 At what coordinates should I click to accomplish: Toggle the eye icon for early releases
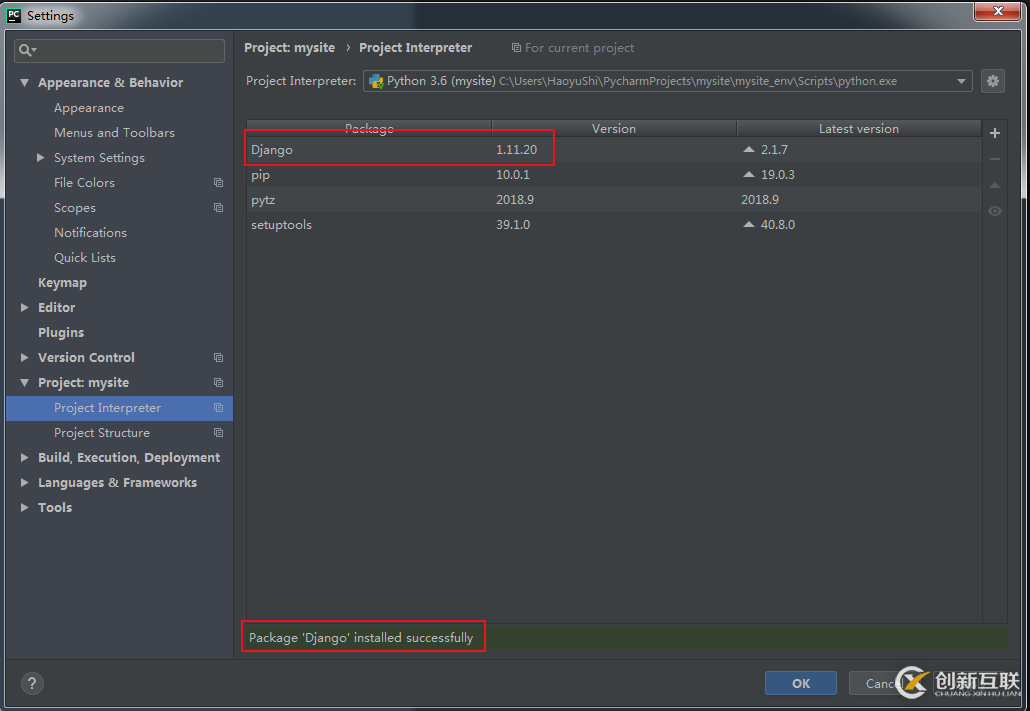coord(994,211)
